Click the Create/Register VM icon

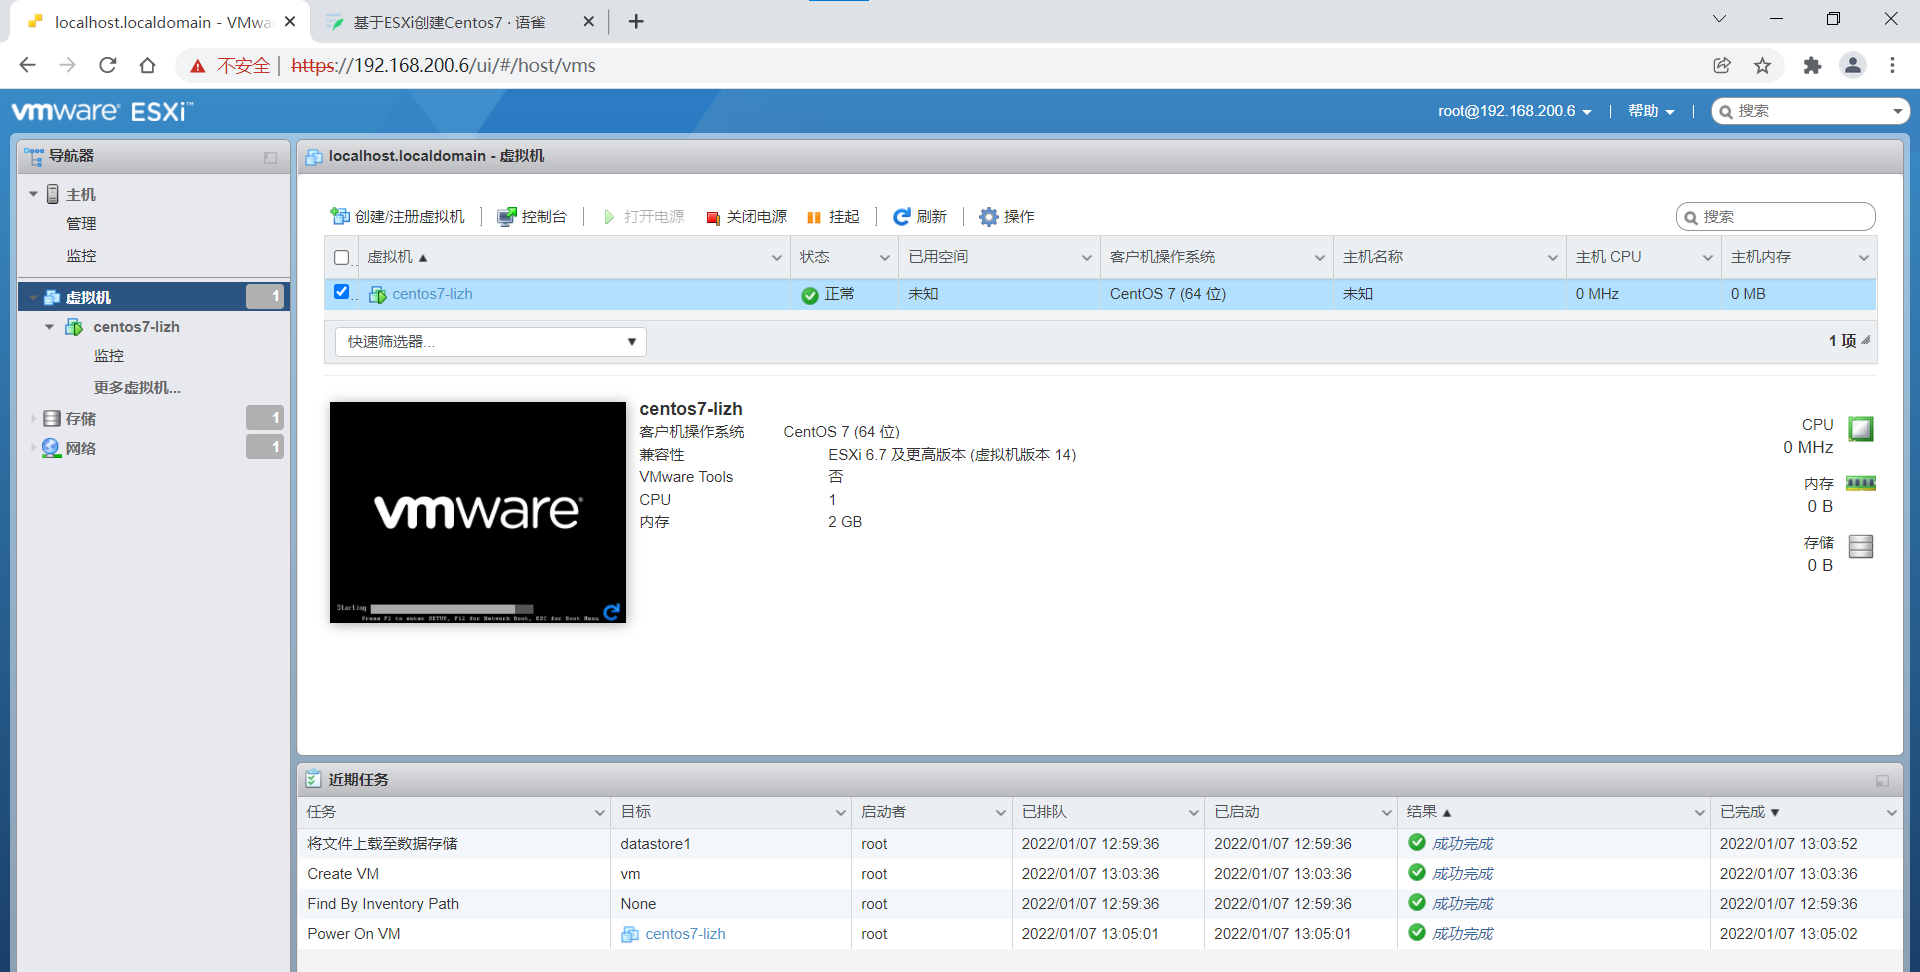[x=340, y=216]
